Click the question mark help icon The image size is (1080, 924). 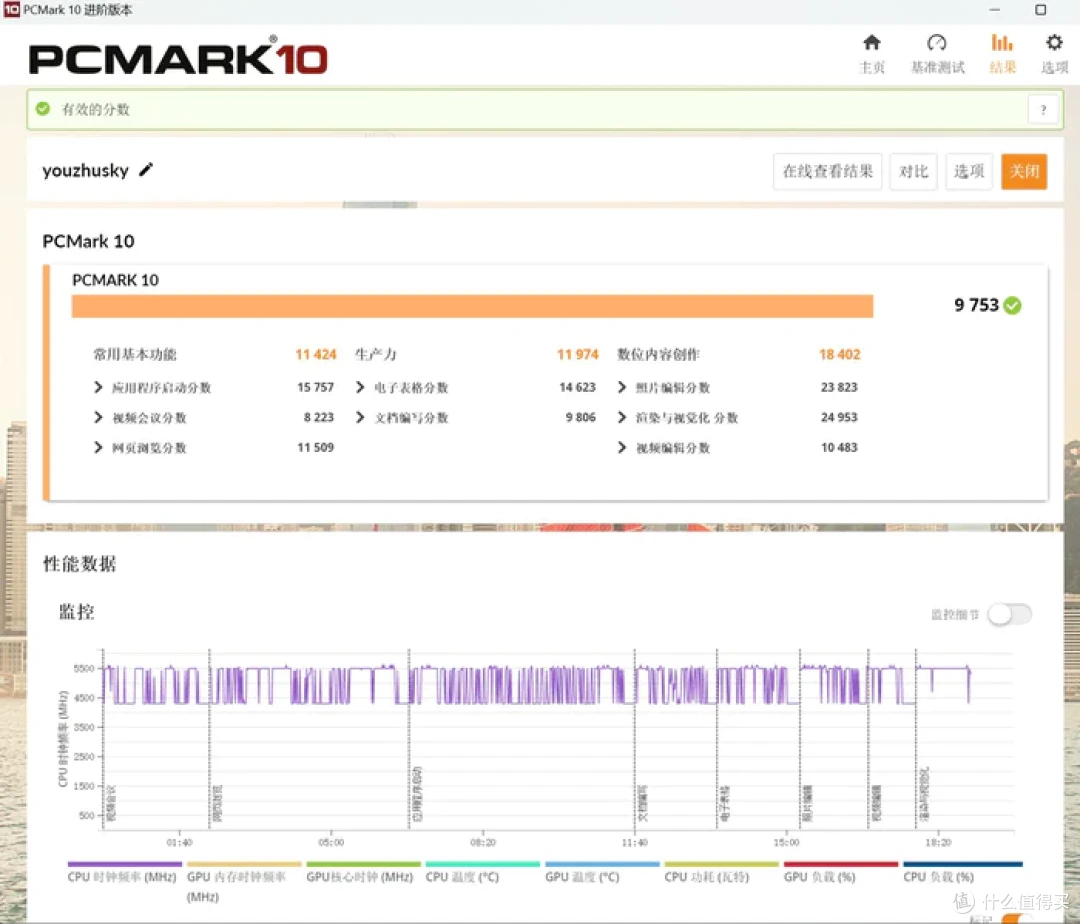click(x=1043, y=109)
